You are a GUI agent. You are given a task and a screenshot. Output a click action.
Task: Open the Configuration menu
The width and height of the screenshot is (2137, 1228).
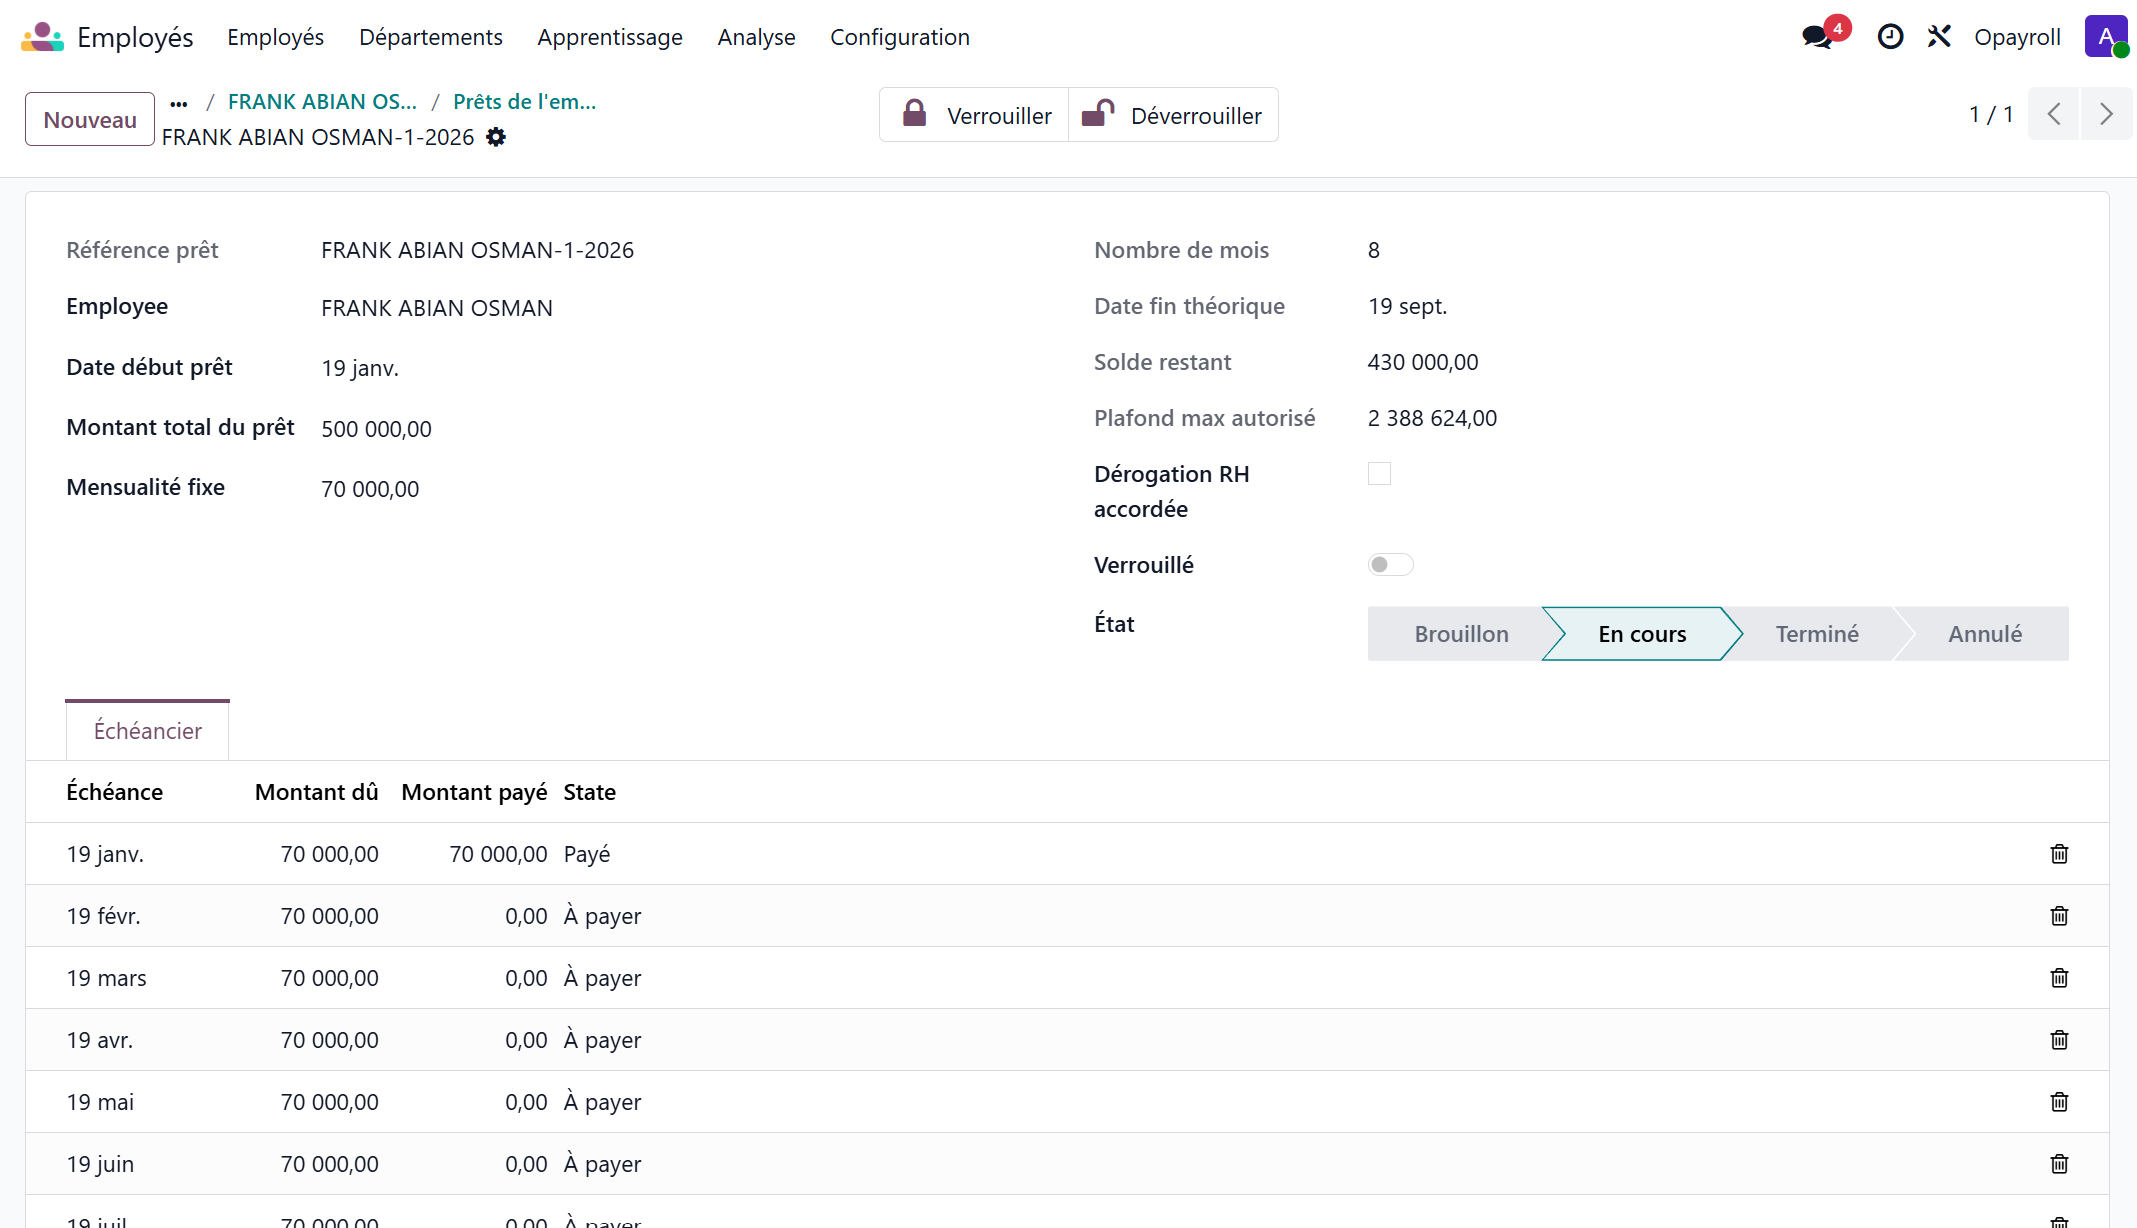coord(899,37)
